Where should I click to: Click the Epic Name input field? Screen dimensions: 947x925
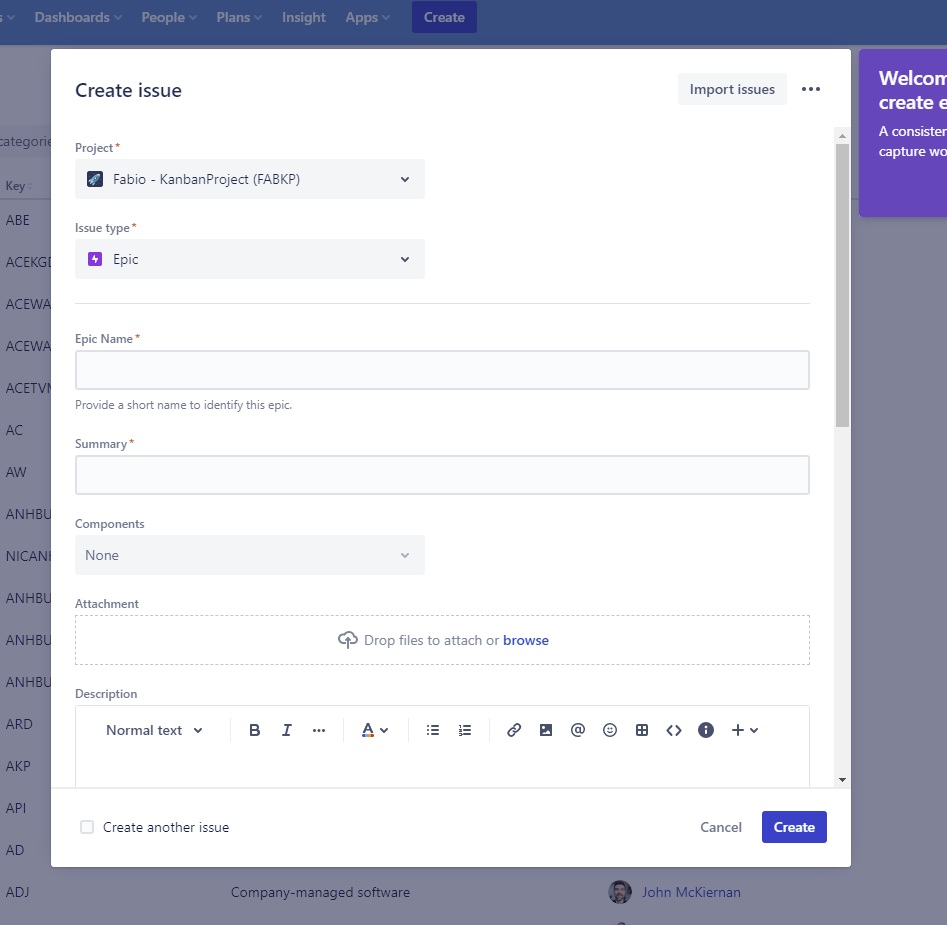[442, 370]
